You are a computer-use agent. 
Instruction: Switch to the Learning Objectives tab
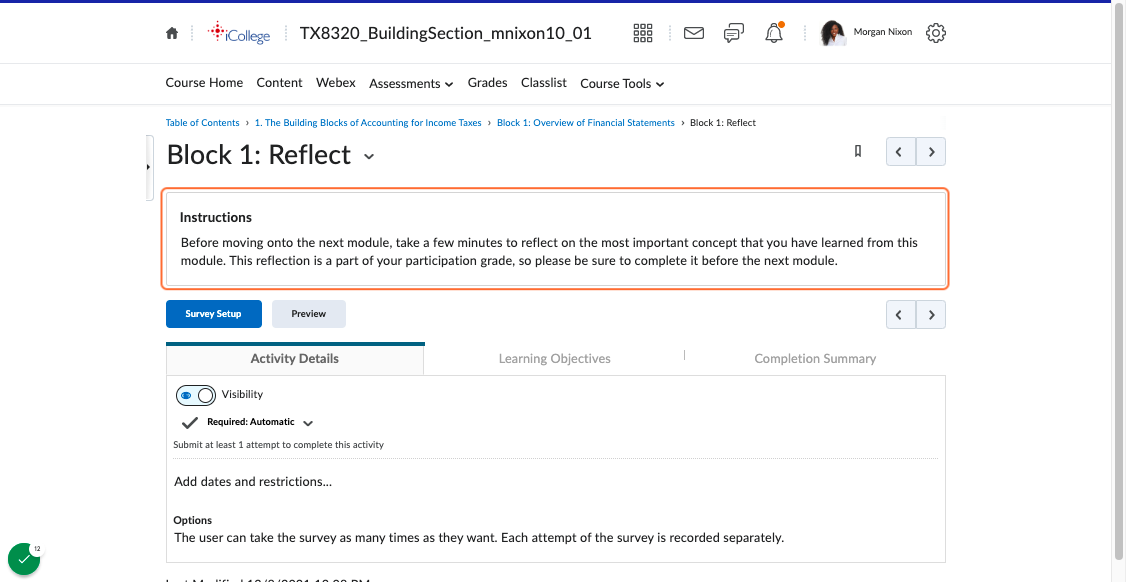(554, 359)
